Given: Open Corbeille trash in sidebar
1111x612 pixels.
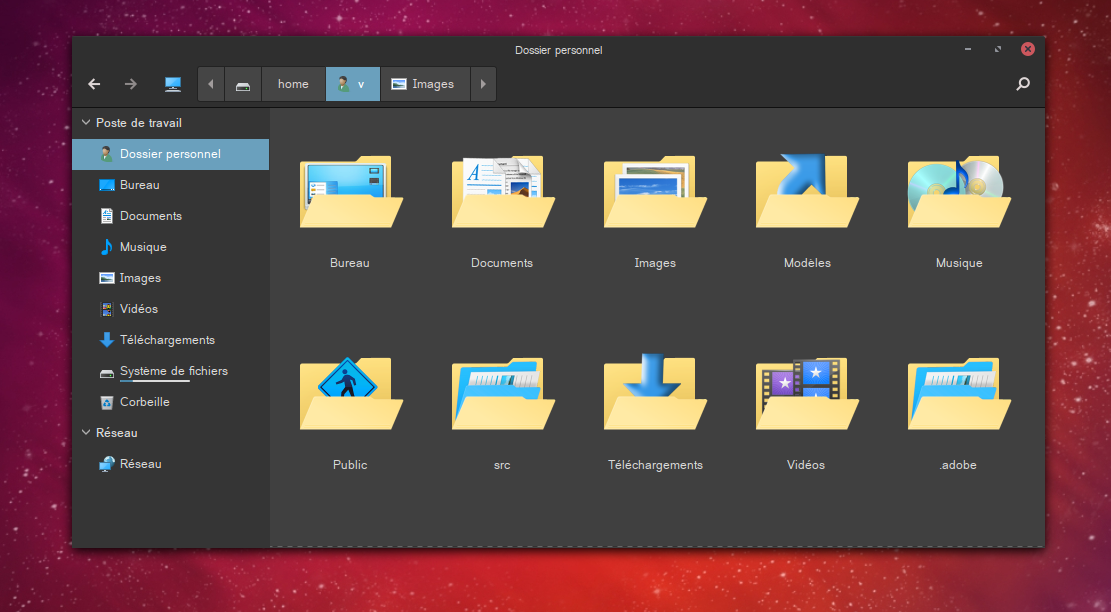Looking at the screenshot, I should pos(171,402).
